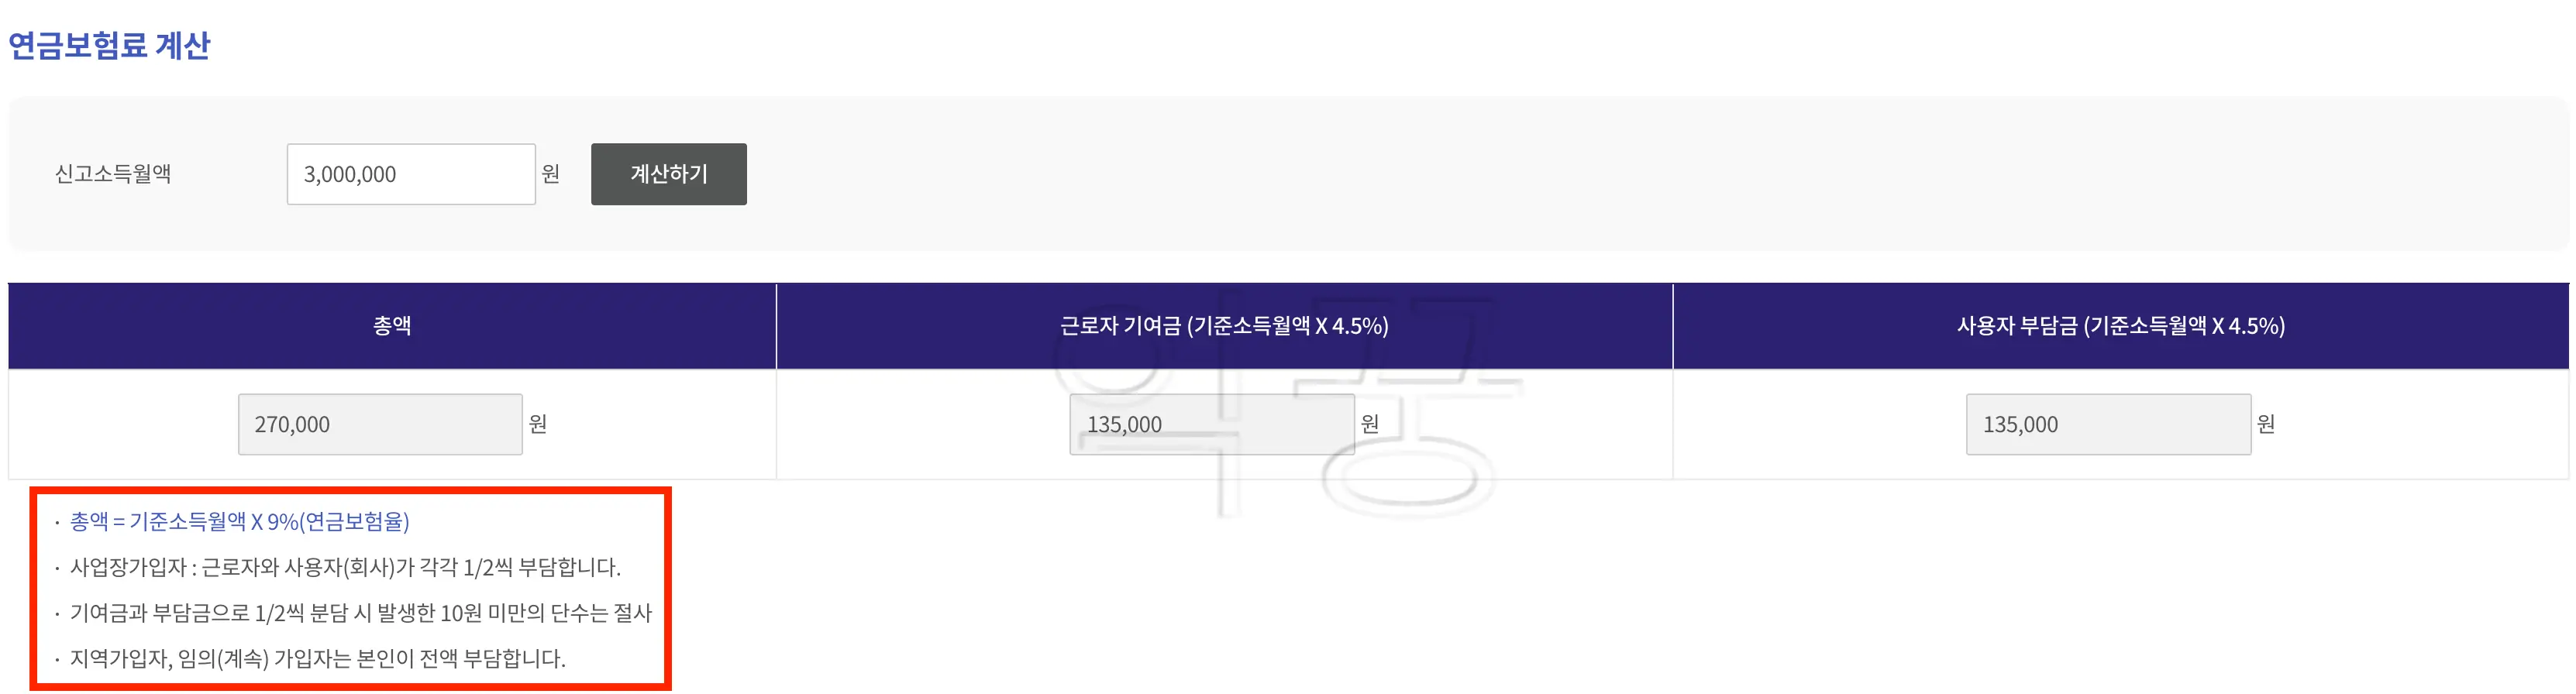Click the 신고소득월액 input field
This screenshot has width=2576, height=694.
pyautogui.click(x=410, y=173)
